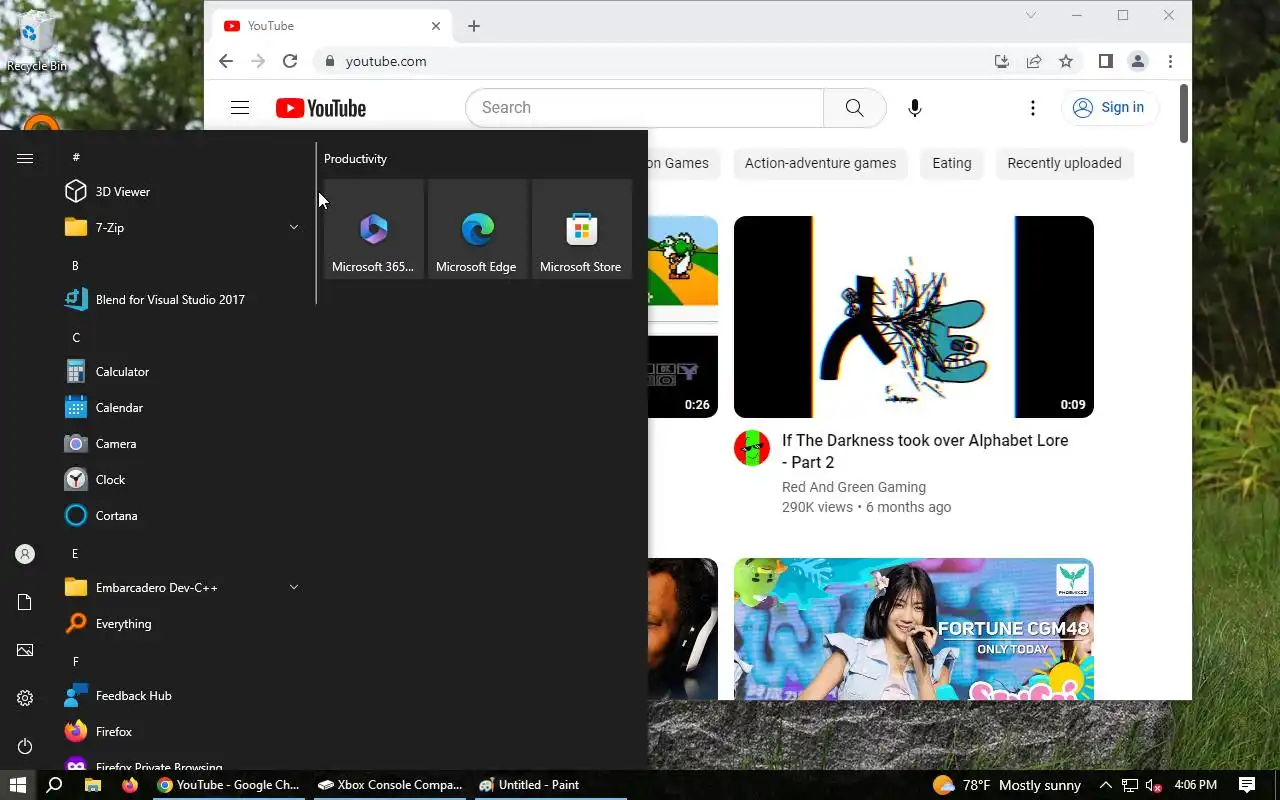Open Settings gear in Start sidebar

[25, 698]
